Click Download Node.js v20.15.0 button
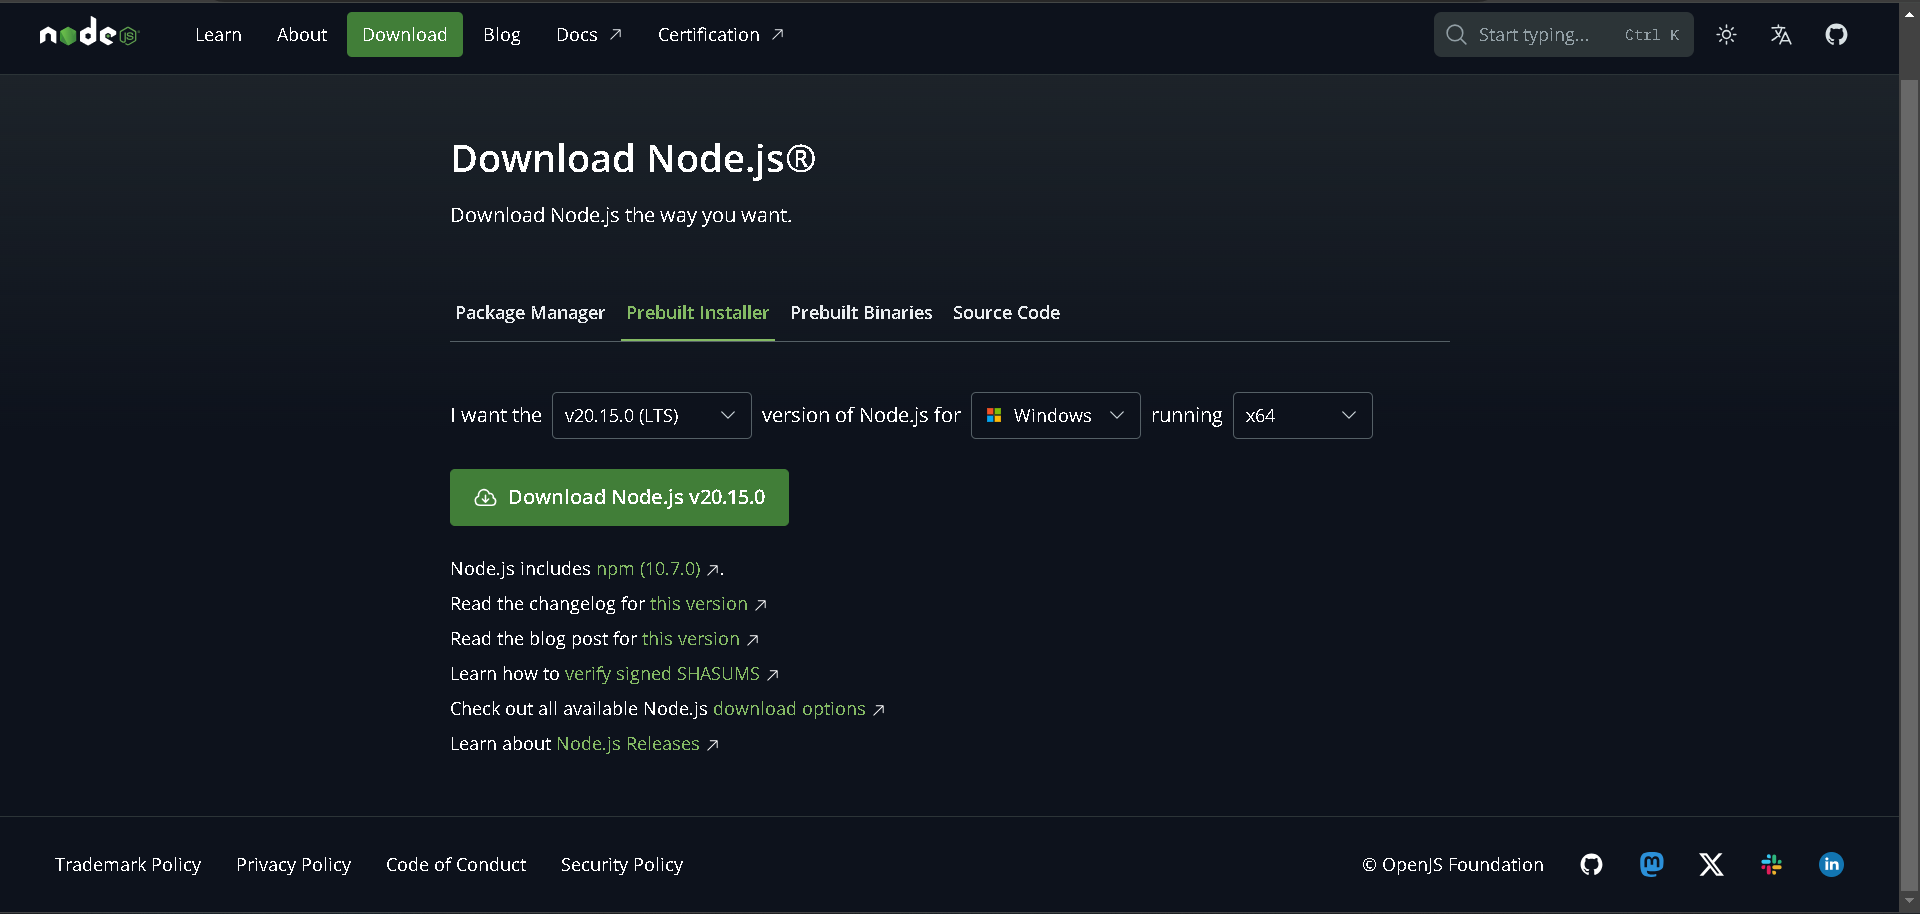Image resolution: width=1920 pixels, height=914 pixels. [619, 497]
